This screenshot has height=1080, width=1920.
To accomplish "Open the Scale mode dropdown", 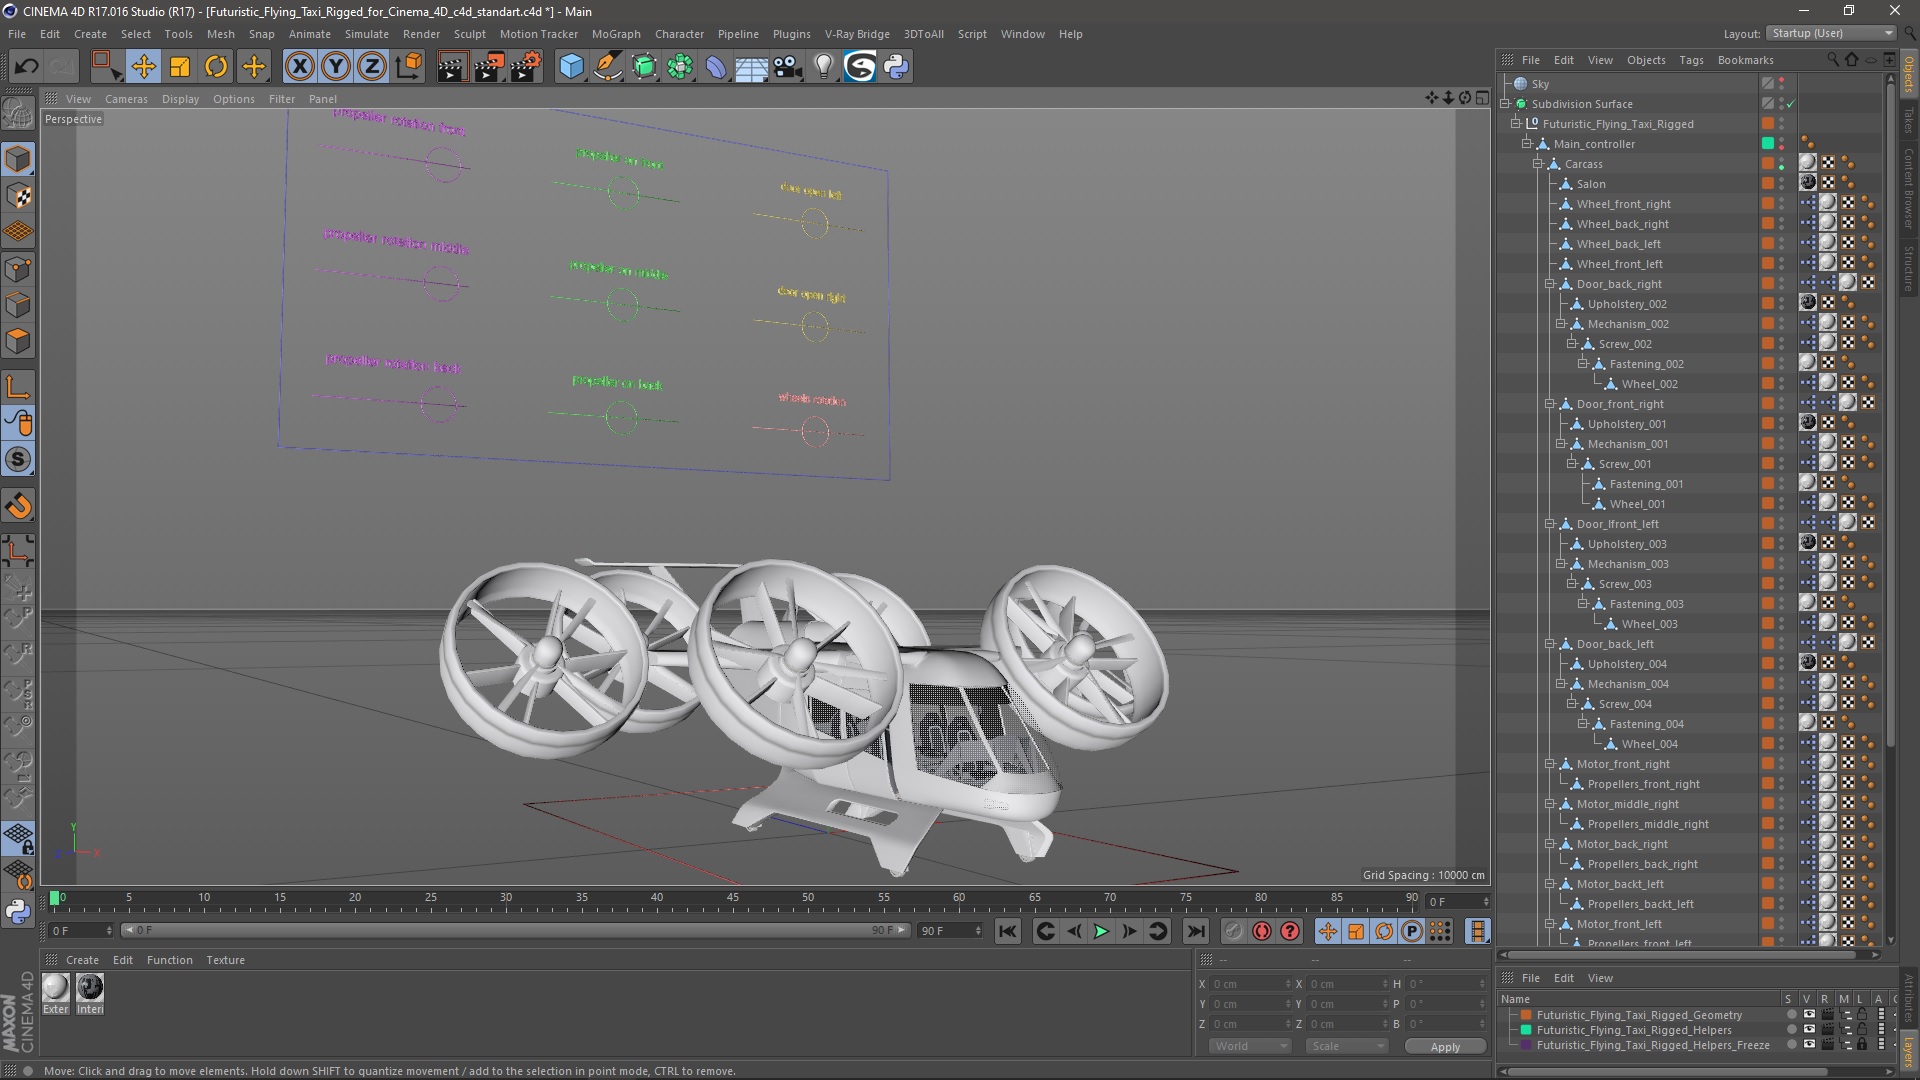I will coord(1347,1046).
